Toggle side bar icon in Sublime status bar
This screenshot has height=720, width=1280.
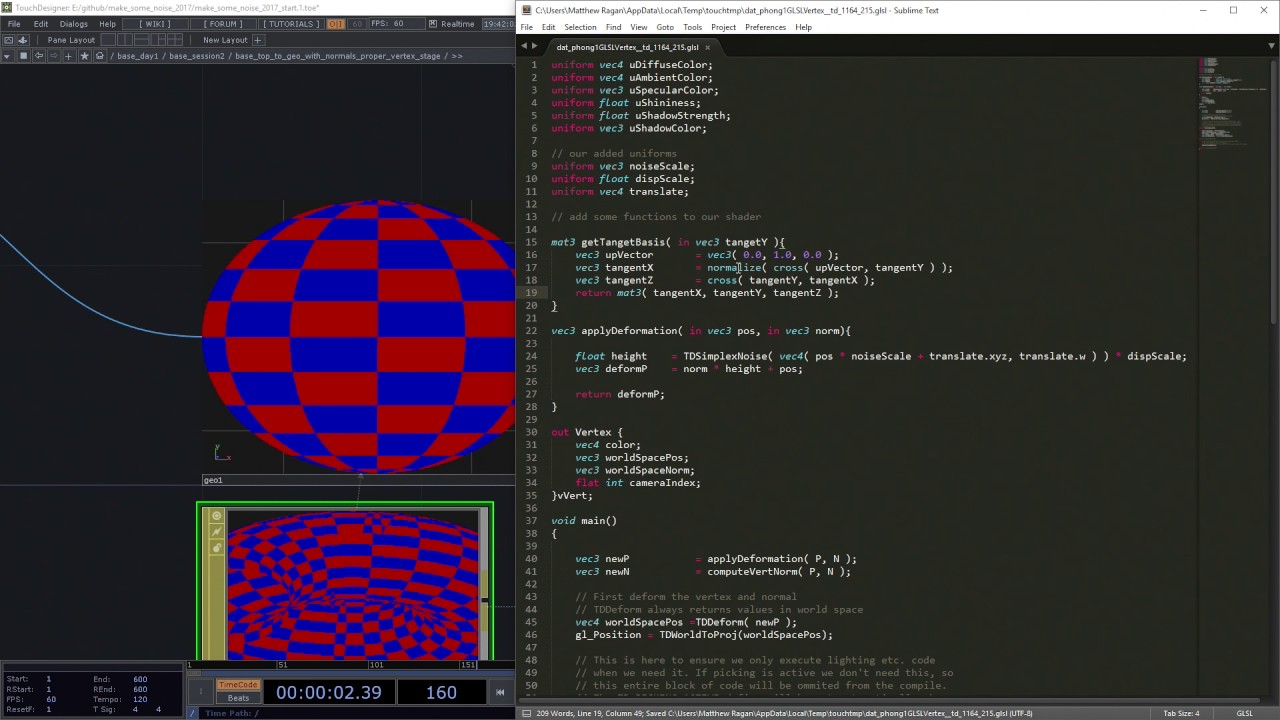click(526, 713)
